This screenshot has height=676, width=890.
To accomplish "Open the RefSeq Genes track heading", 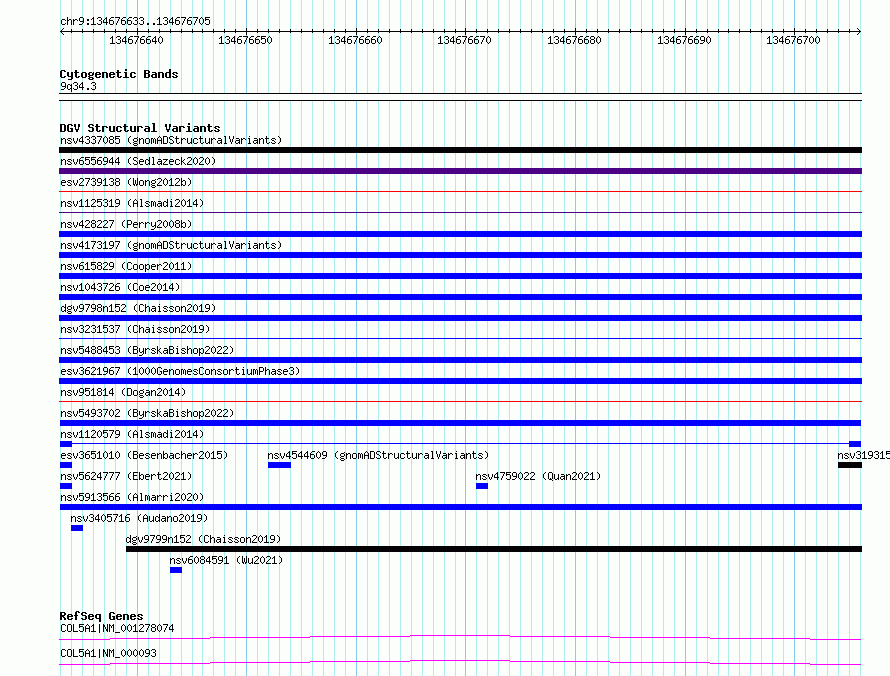I will click(x=101, y=616).
